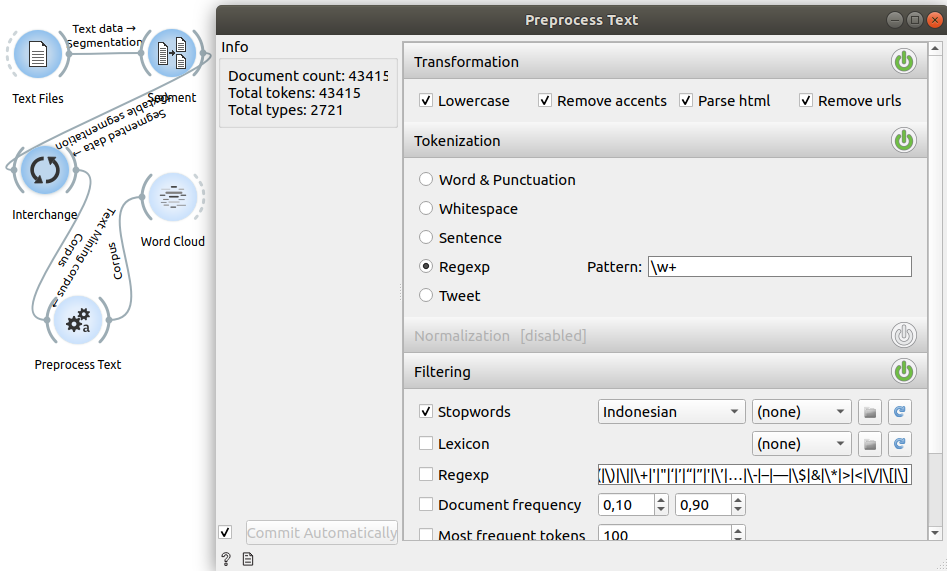Open the Lexicon file (none) dropdown
The width and height of the screenshot is (947, 571).
(800, 444)
